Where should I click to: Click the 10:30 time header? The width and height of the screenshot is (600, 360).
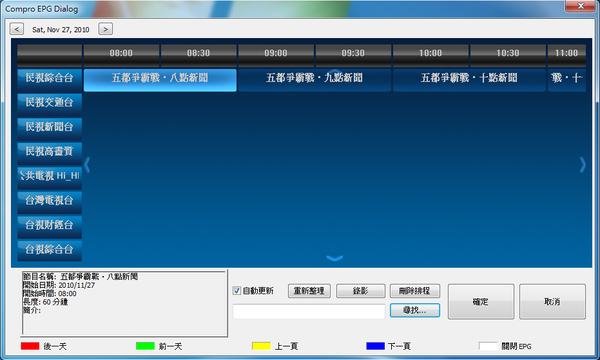pos(508,55)
